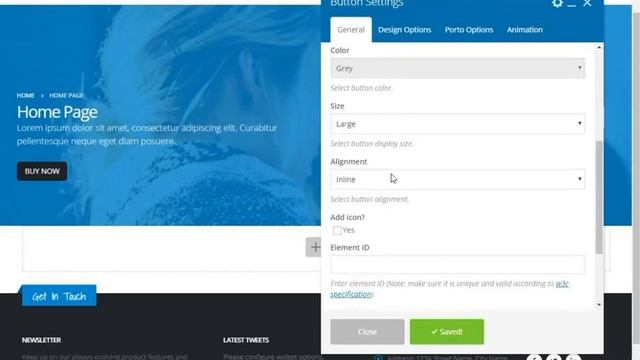
Task: Click the HOME breadcrumb link
Action: (25, 96)
